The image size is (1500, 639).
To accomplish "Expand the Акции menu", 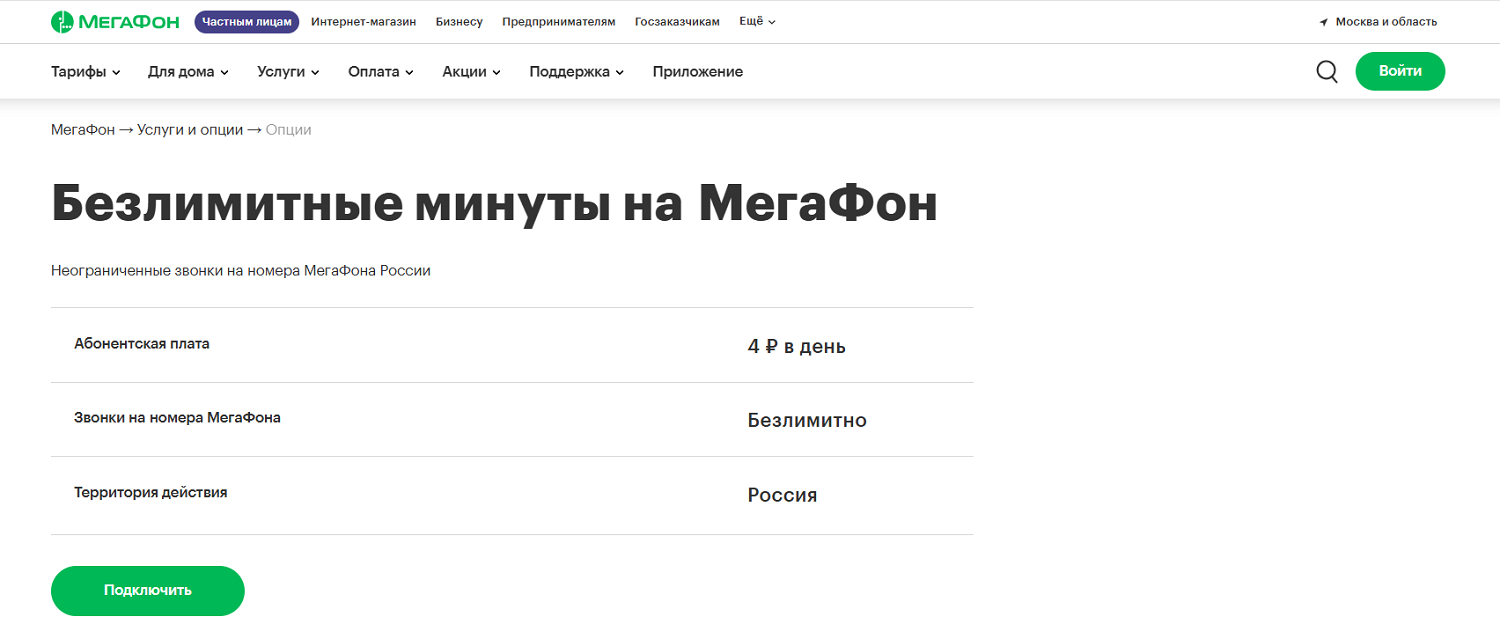I will 472,72.
